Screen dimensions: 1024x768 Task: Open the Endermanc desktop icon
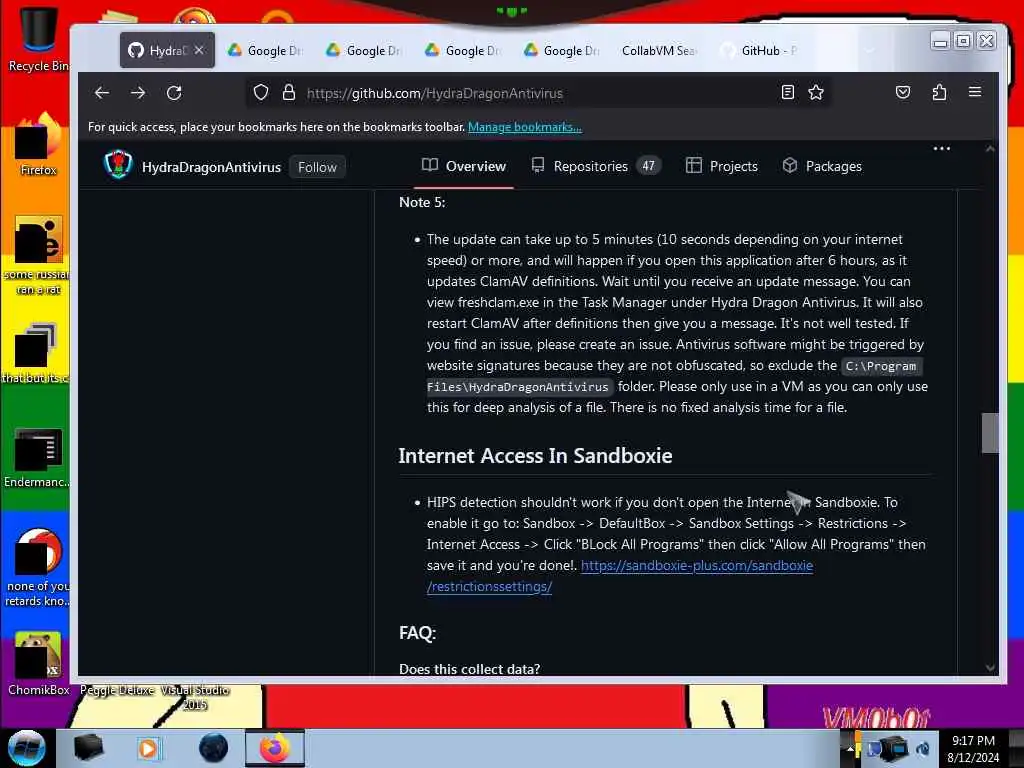click(37, 457)
